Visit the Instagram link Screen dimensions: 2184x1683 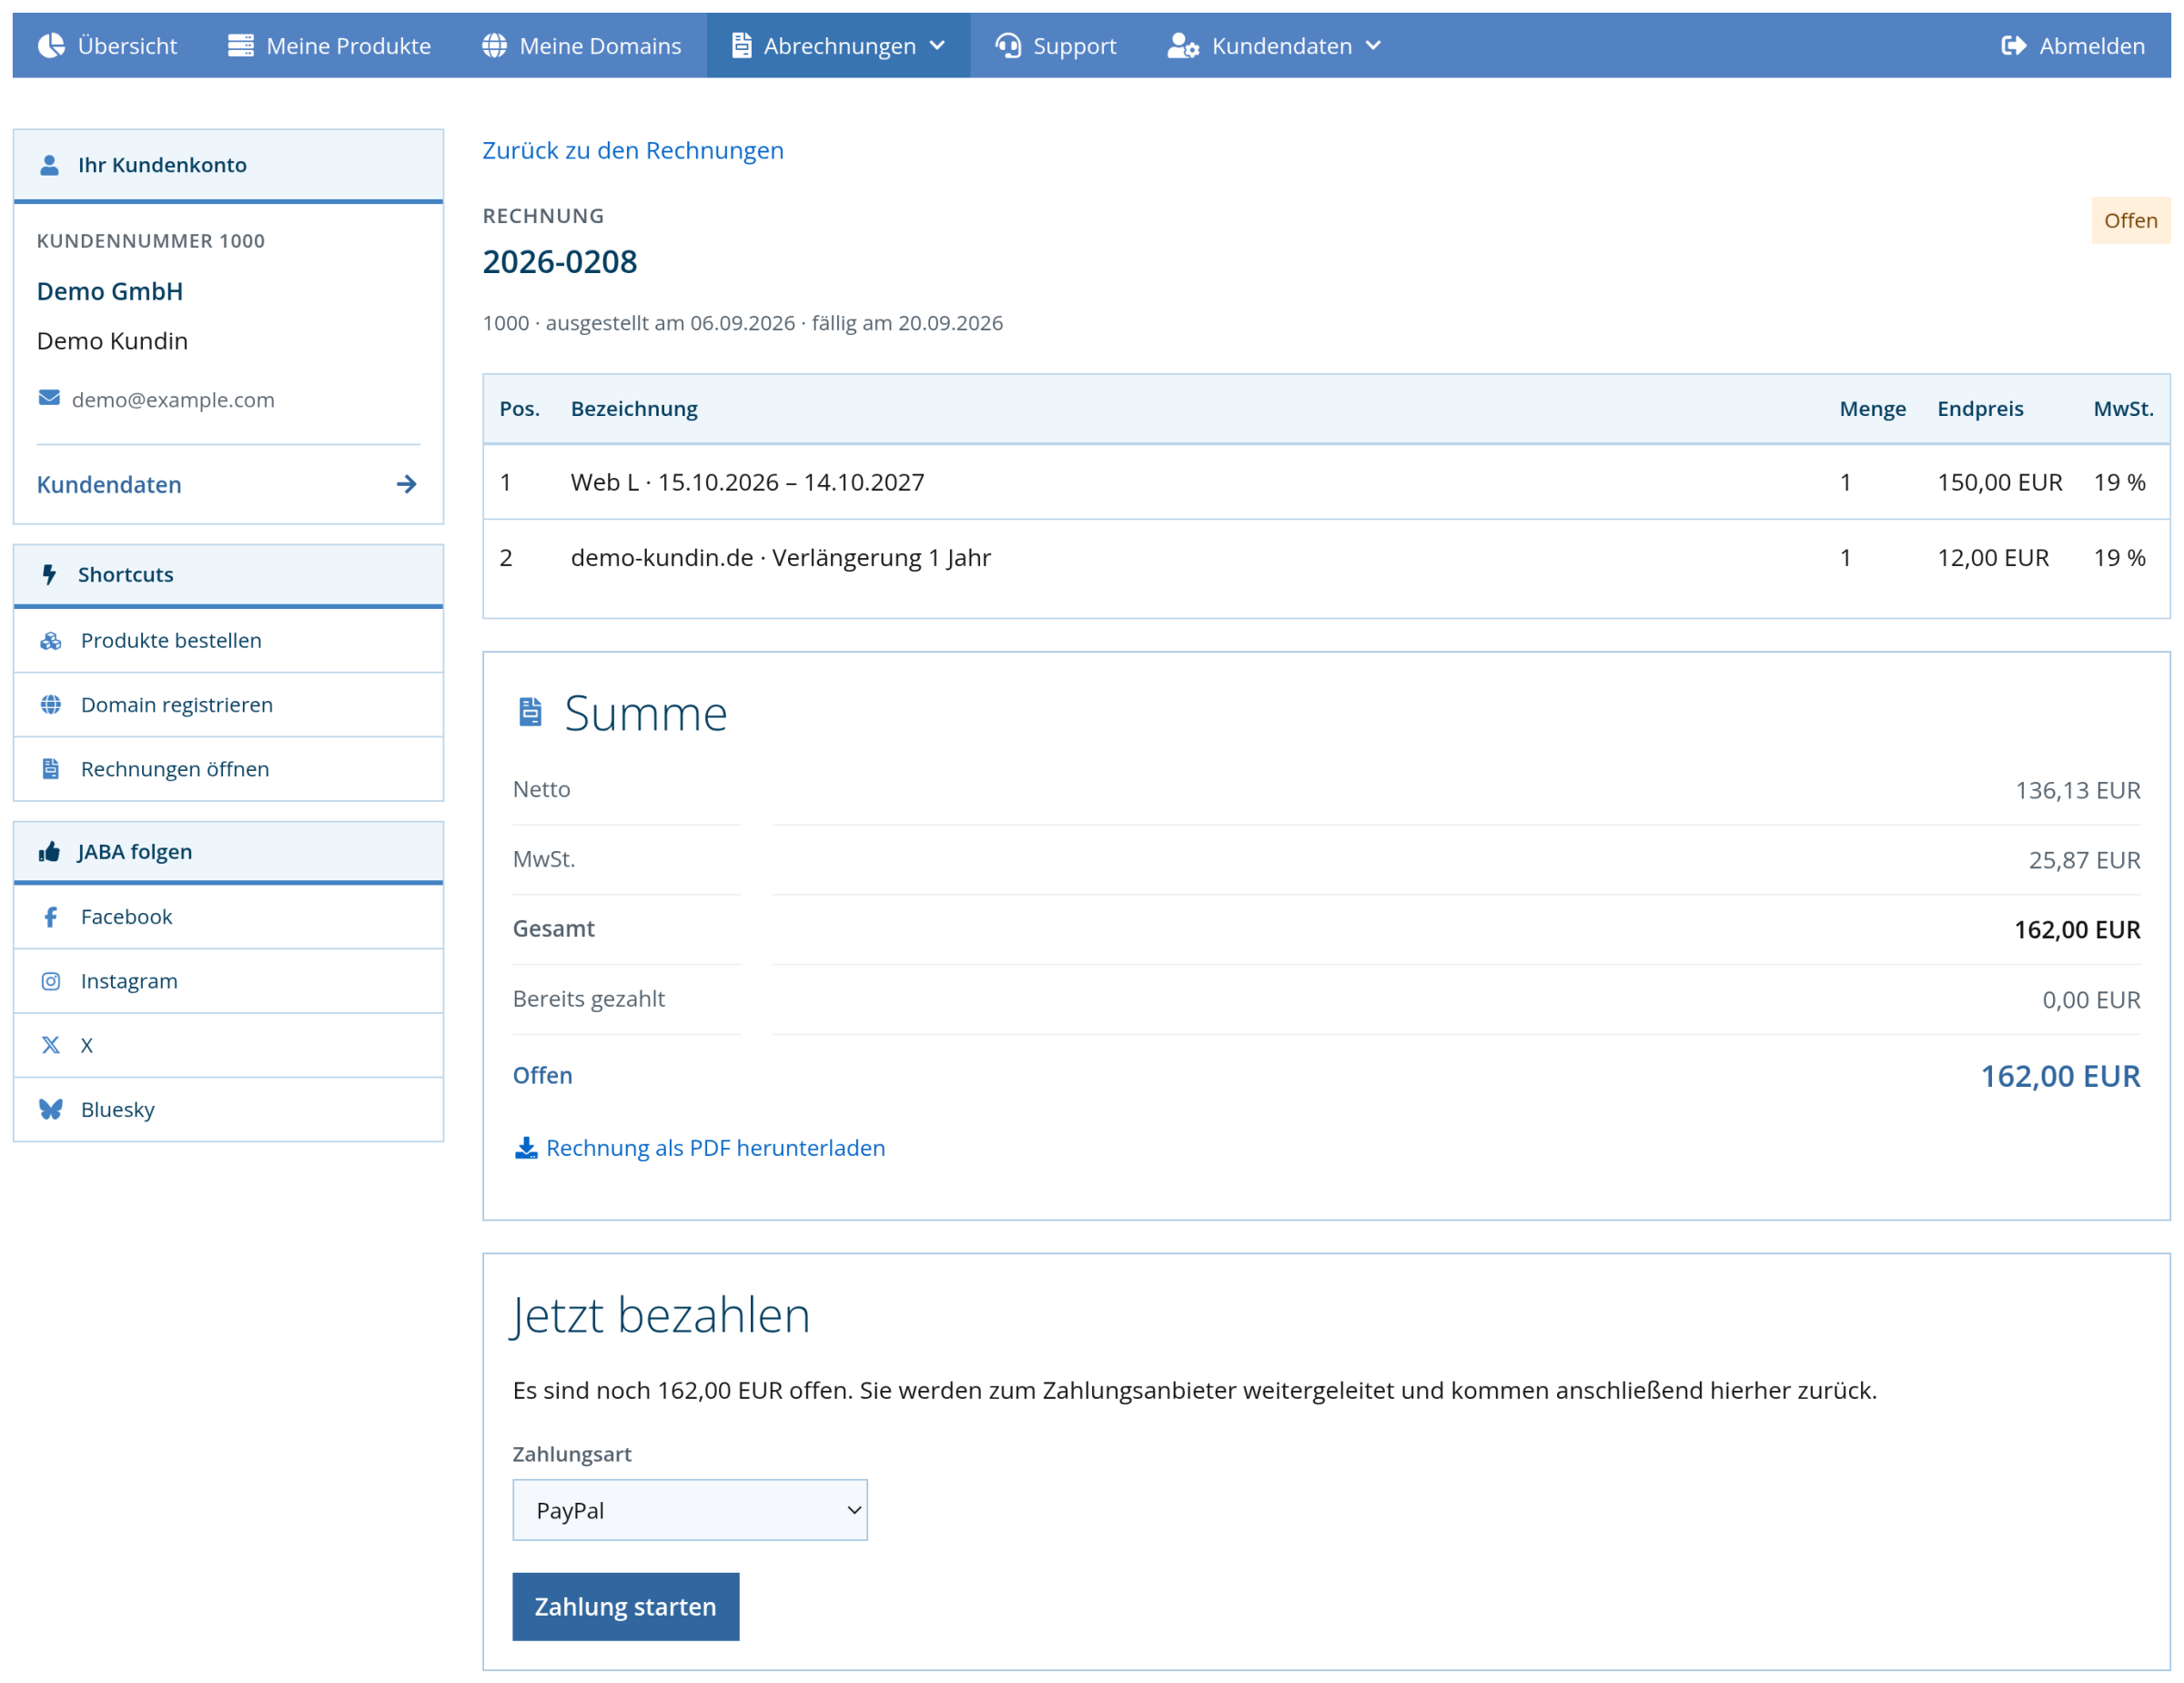[228, 980]
